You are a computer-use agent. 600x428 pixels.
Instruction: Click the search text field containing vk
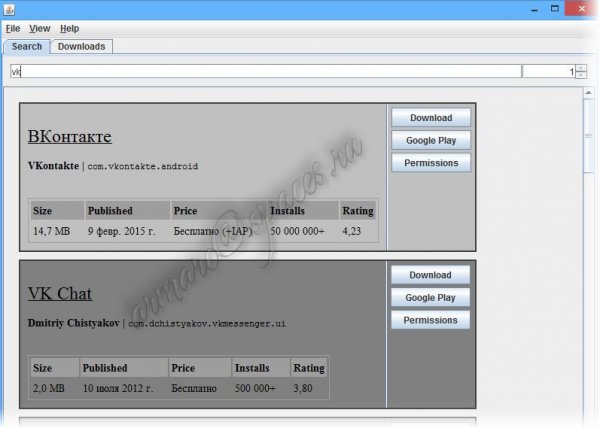[266, 72]
